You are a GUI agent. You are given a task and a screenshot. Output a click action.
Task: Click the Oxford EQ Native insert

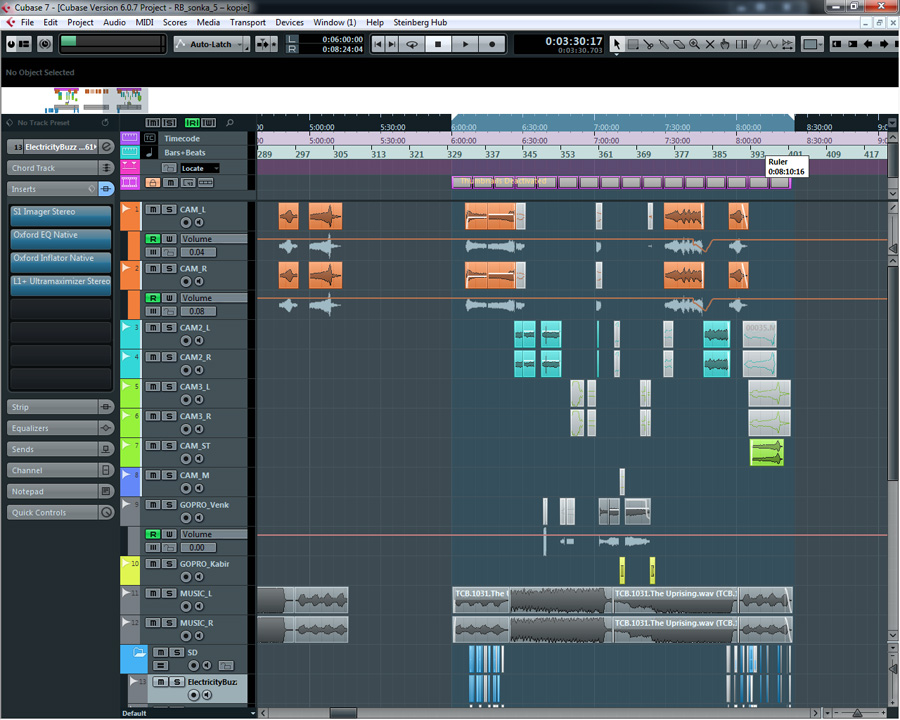pos(61,236)
